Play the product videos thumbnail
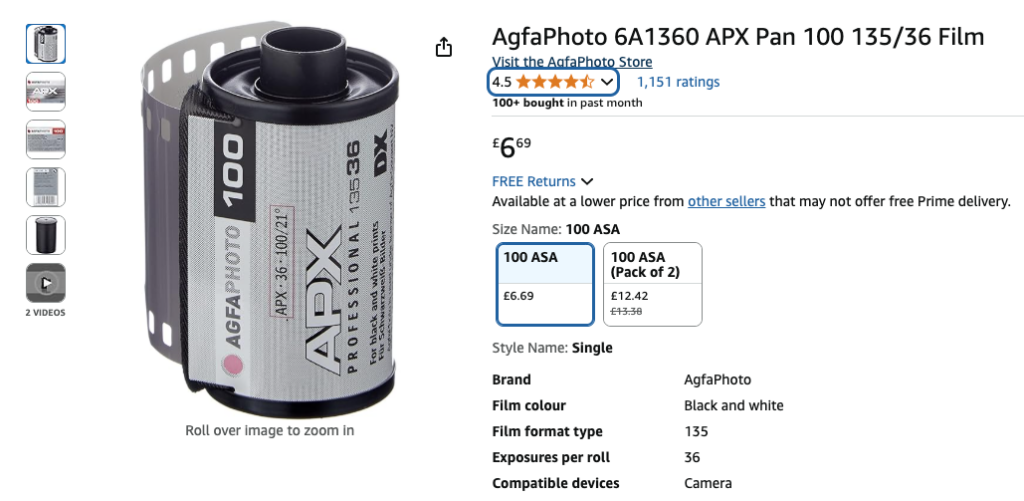The height and width of the screenshot is (501, 1024). pyautogui.click(x=46, y=283)
